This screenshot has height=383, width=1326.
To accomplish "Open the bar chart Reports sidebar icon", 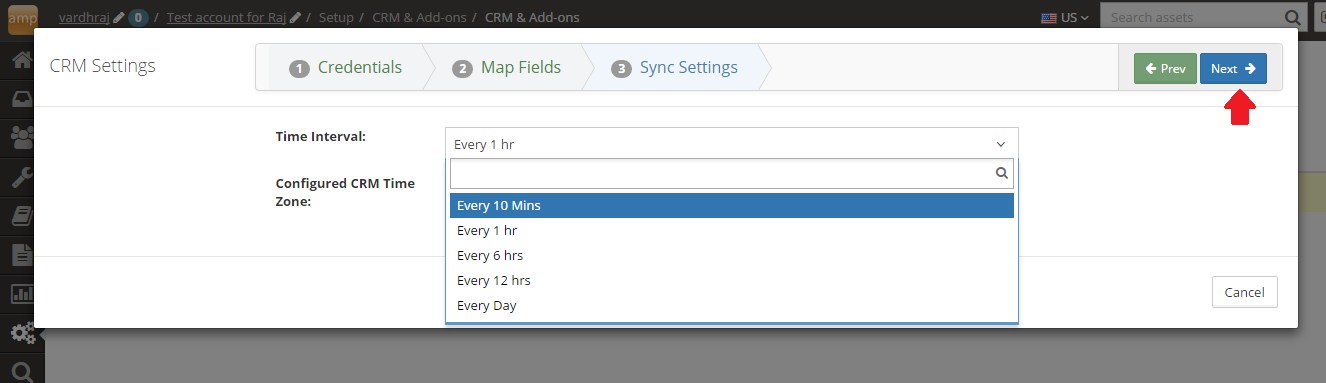I will [22, 294].
